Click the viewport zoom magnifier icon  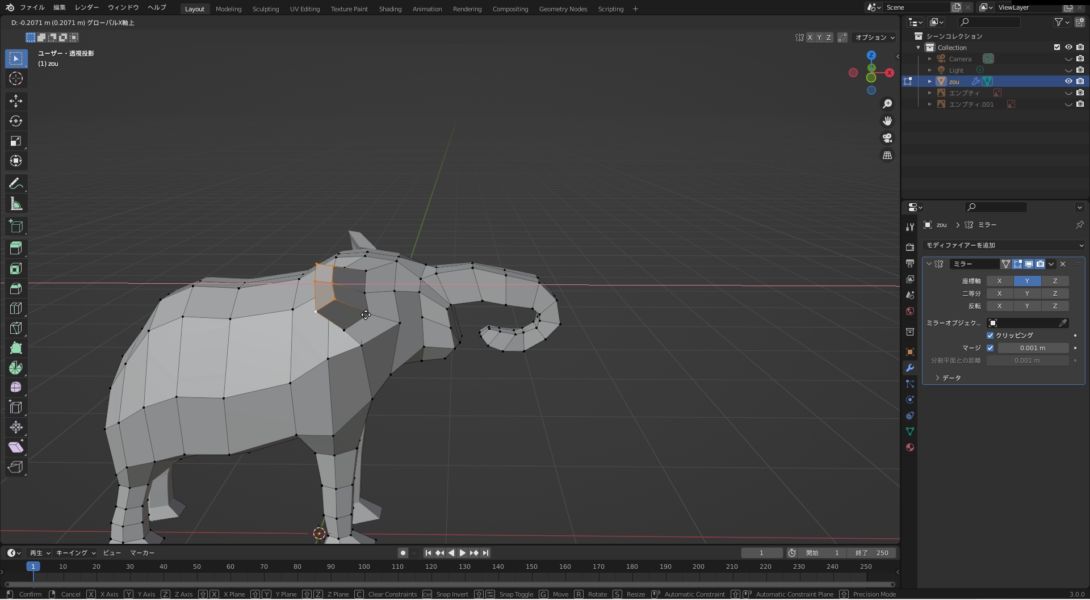click(887, 104)
